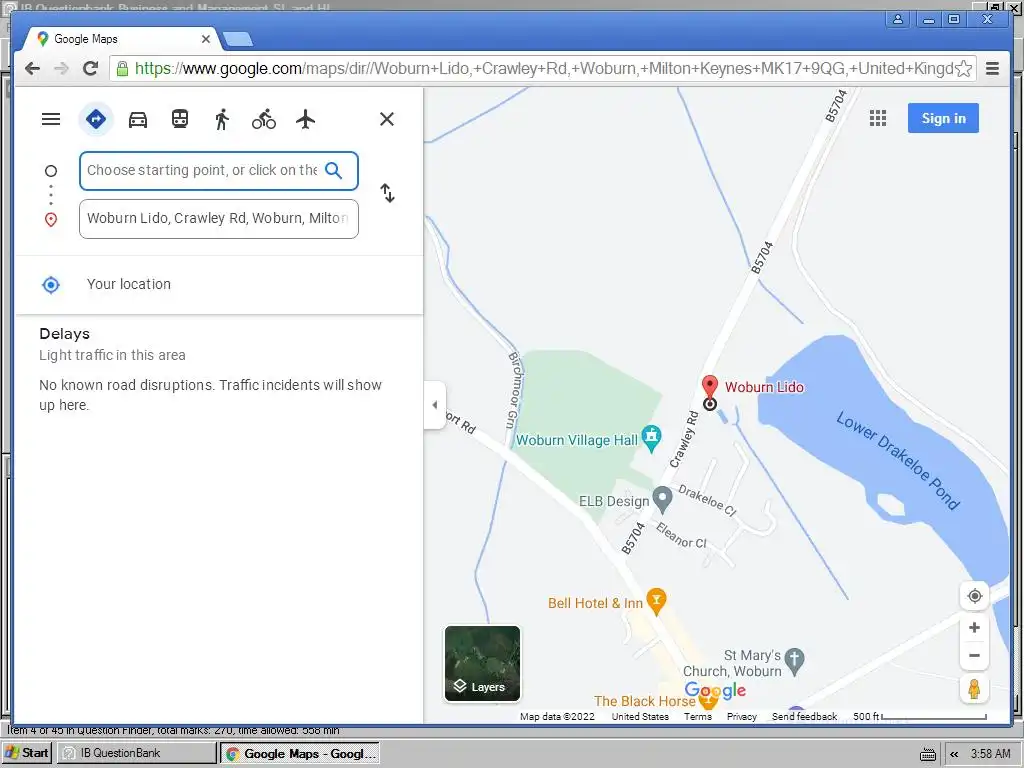This screenshot has width=1024, height=768.
Task: Reload the page
Action: coord(91,68)
